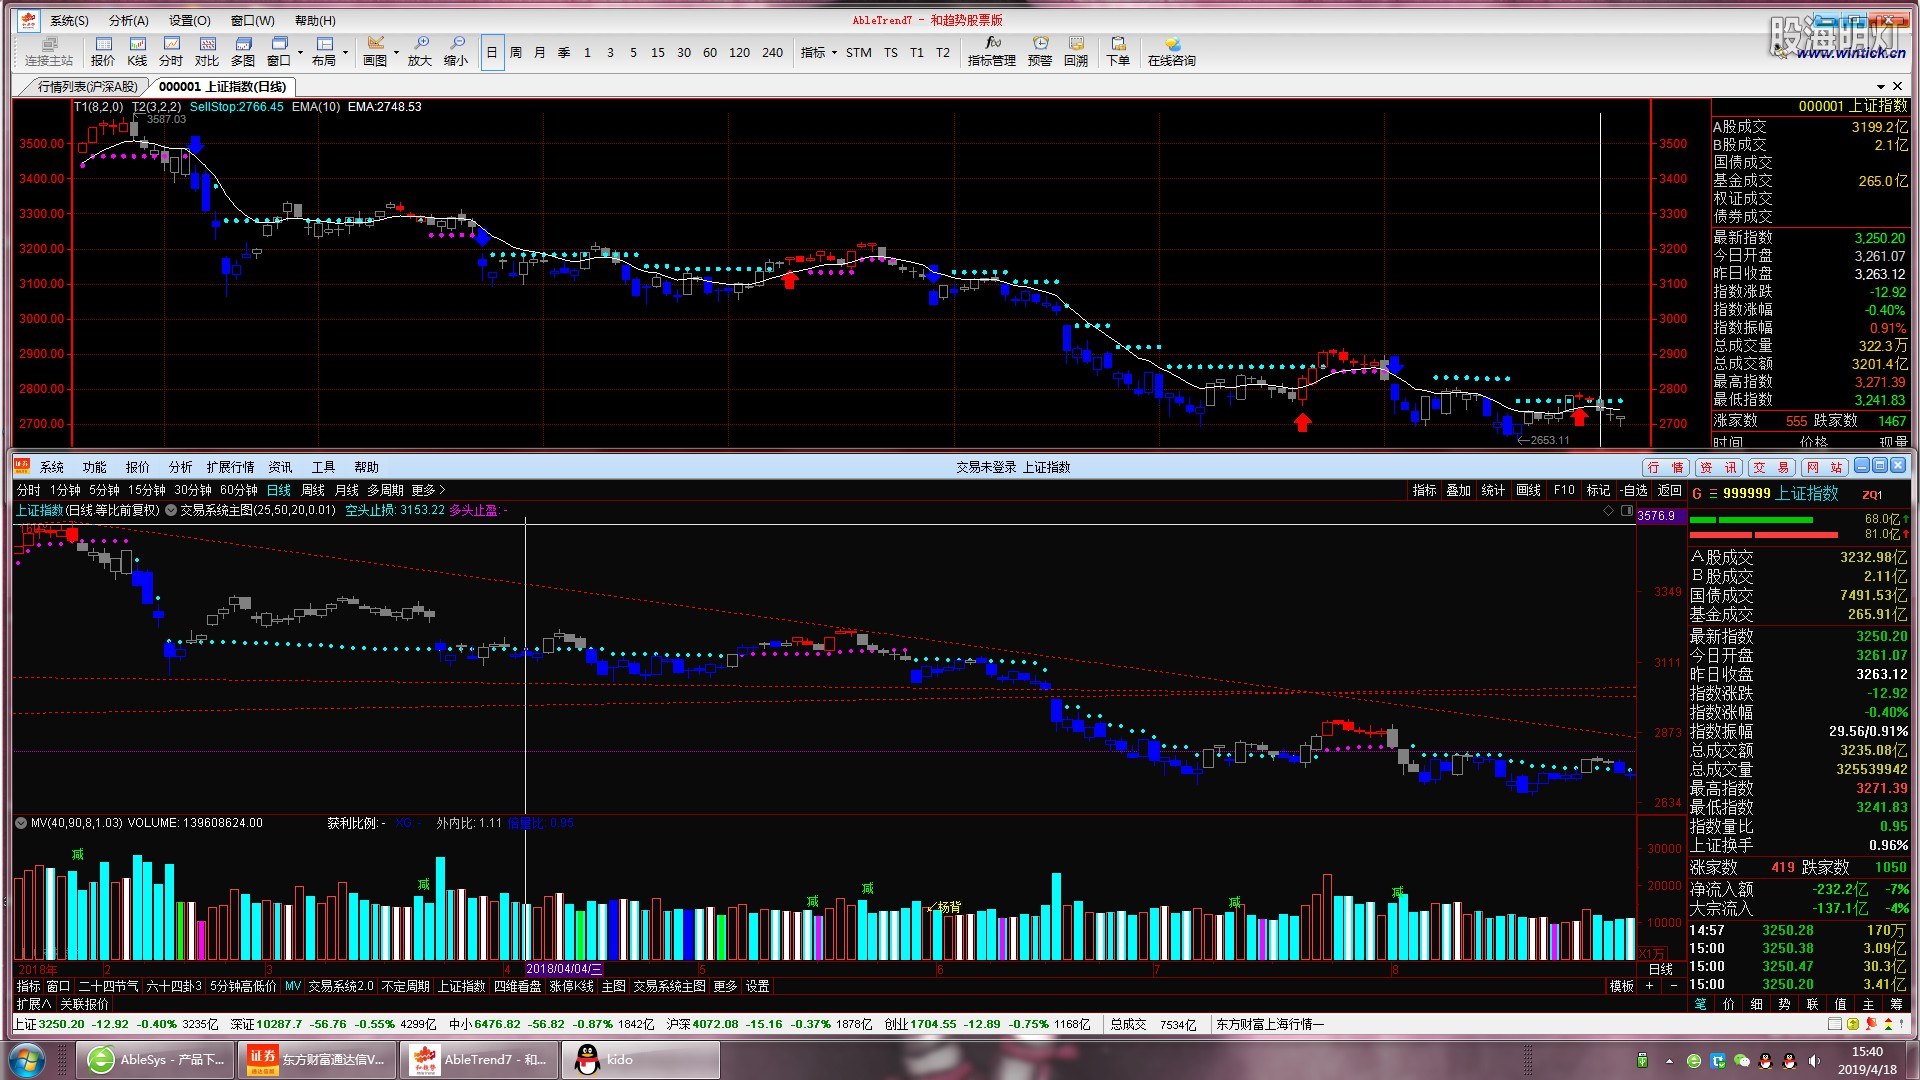Expand the 布局 dropdown arrow
Image resolution: width=1920 pixels, height=1080 pixels.
click(x=345, y=52)
